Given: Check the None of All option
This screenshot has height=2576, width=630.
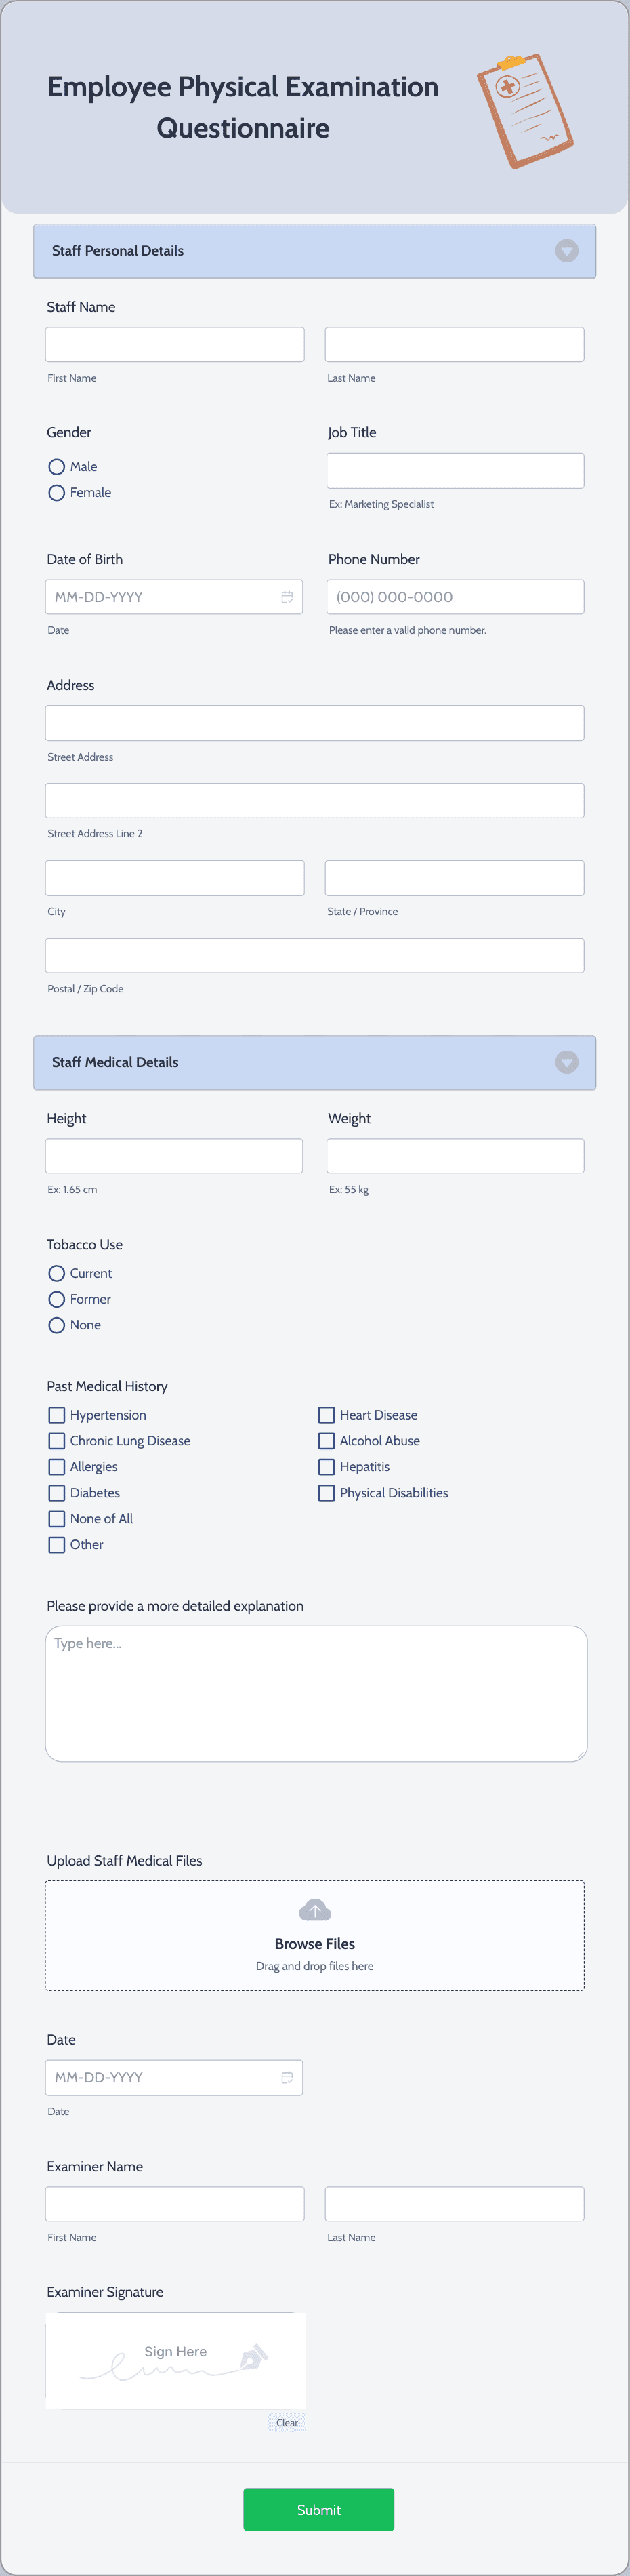Looking at the screenshot, I should point(56,1518).
